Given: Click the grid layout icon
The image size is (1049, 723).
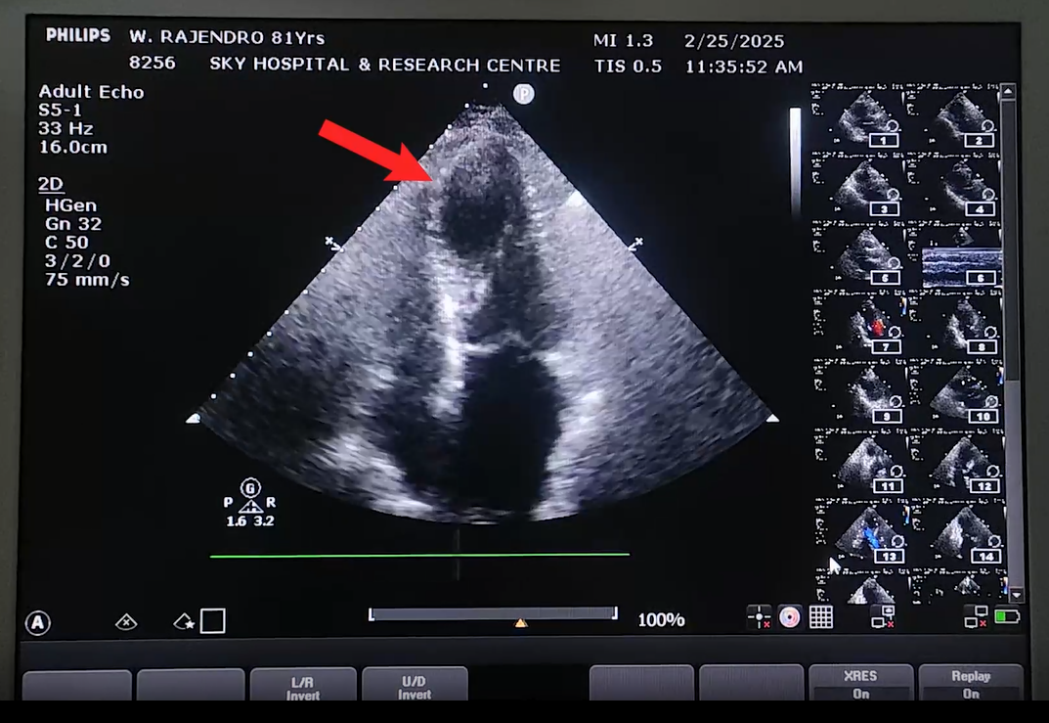Looking at the screenshot, I should point(821,618).
